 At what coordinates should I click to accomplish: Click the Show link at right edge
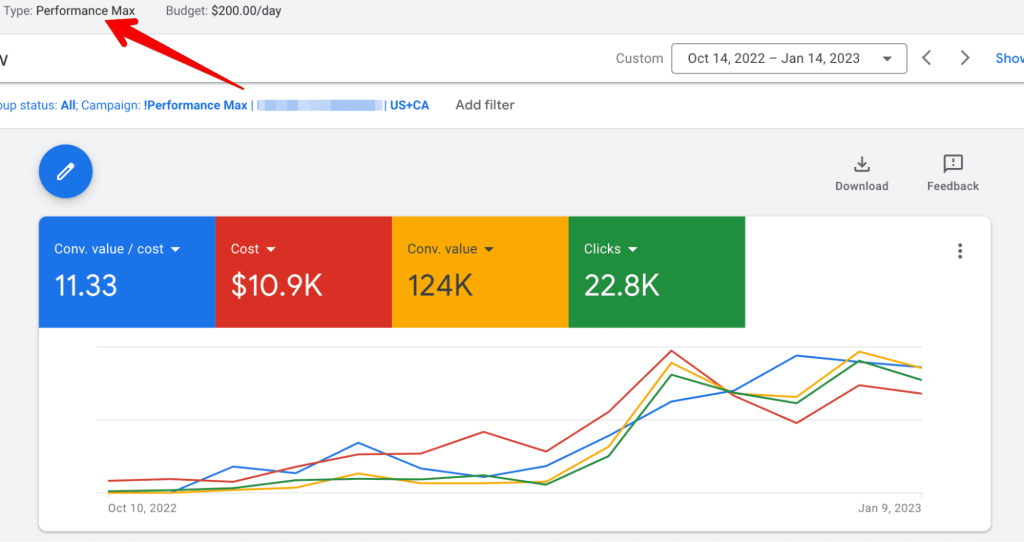click(1008, 58)
